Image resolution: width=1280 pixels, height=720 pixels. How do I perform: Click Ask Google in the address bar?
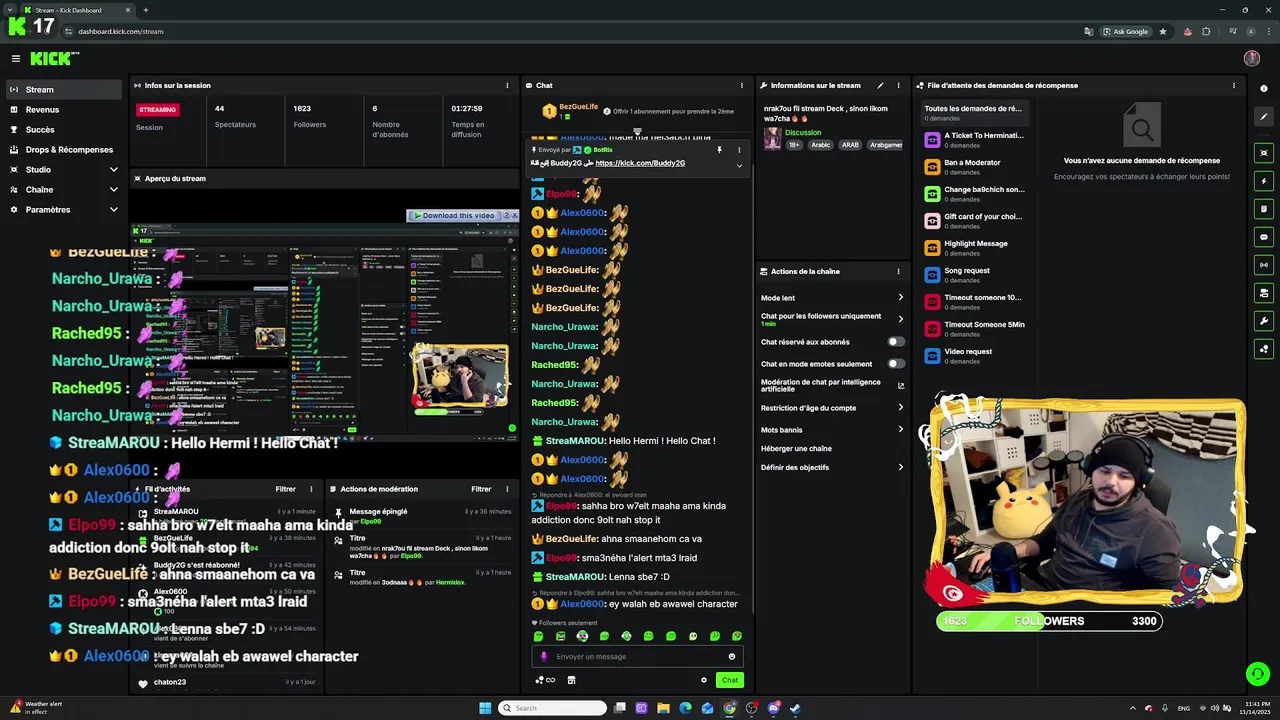click(1126, 31)
